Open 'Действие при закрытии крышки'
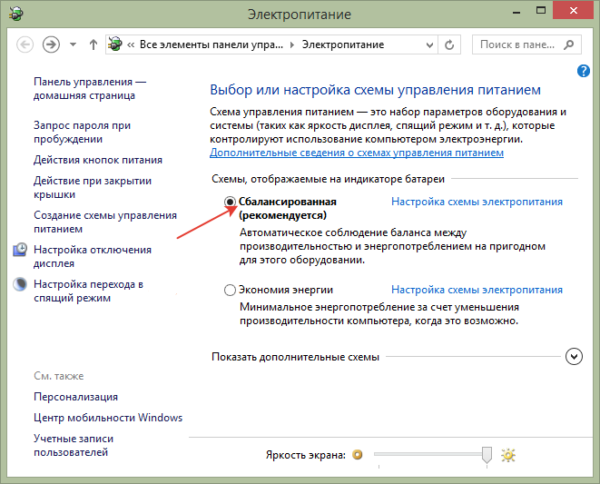This screenshot has height=484, width=600. pos(92,187)
